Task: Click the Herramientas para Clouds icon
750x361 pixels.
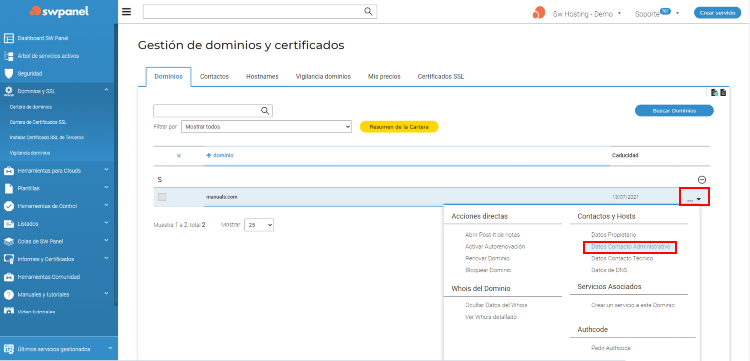Action: pyautogui.click(x=8, y=170)
